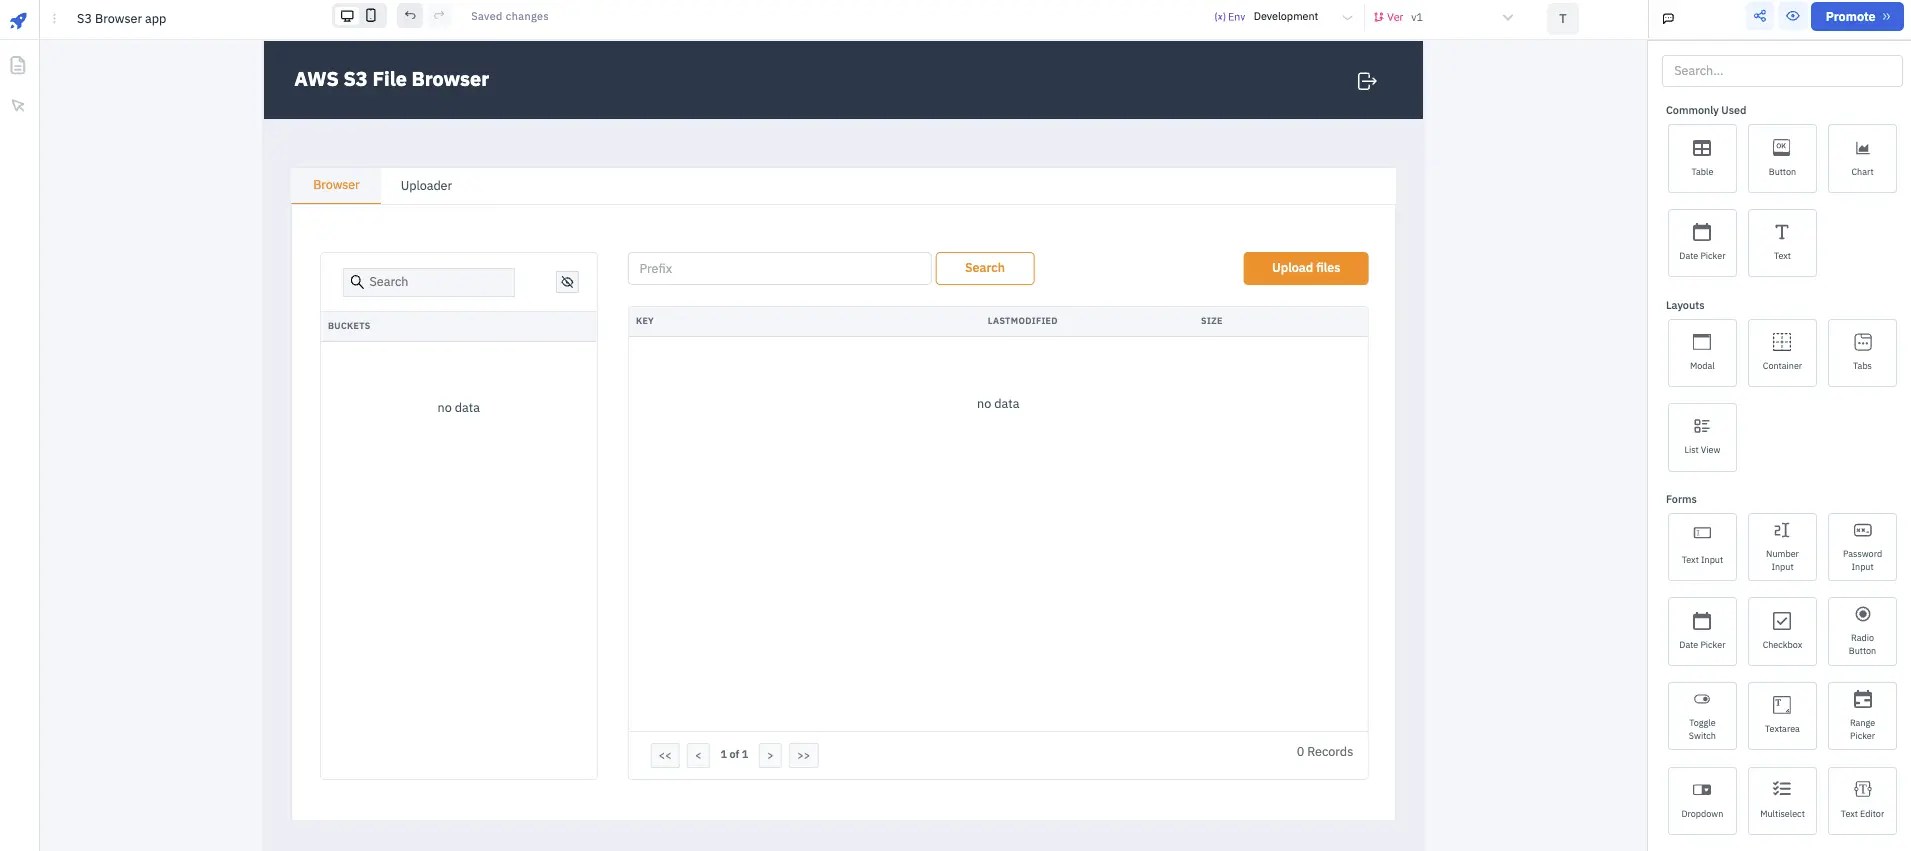Select the Table widget
This screenshot has width=1911, height=851.
click(1702, 158)
